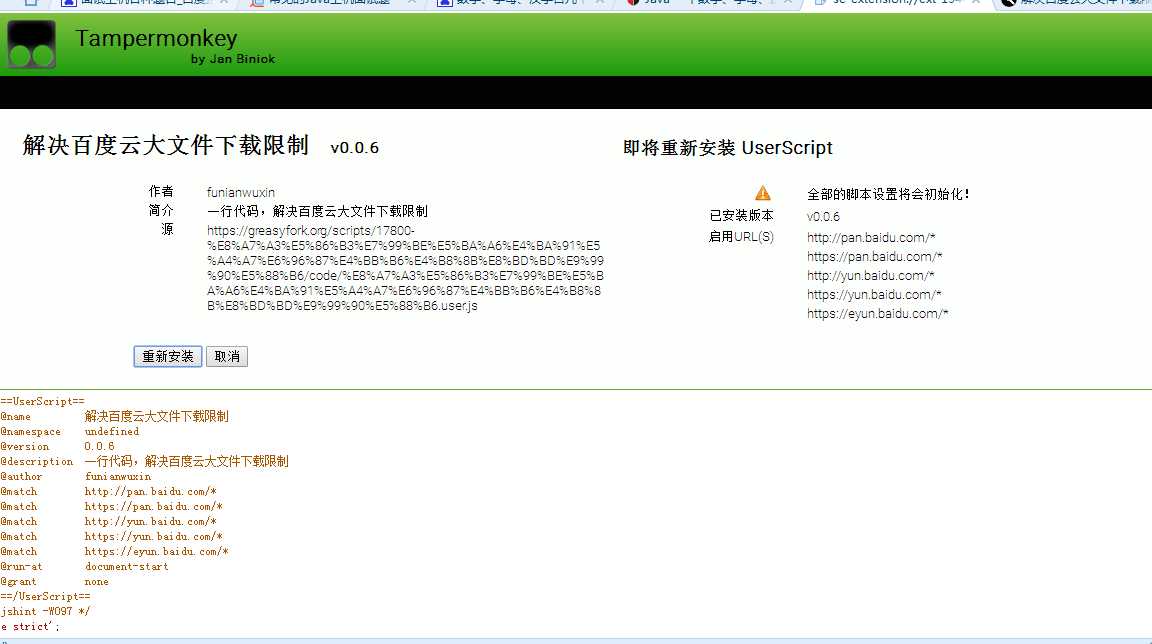Screen dimensions: 1152x644
Task: Click http://yun.baidu.com/* in enabled URLs
Action: click(871, 275)
